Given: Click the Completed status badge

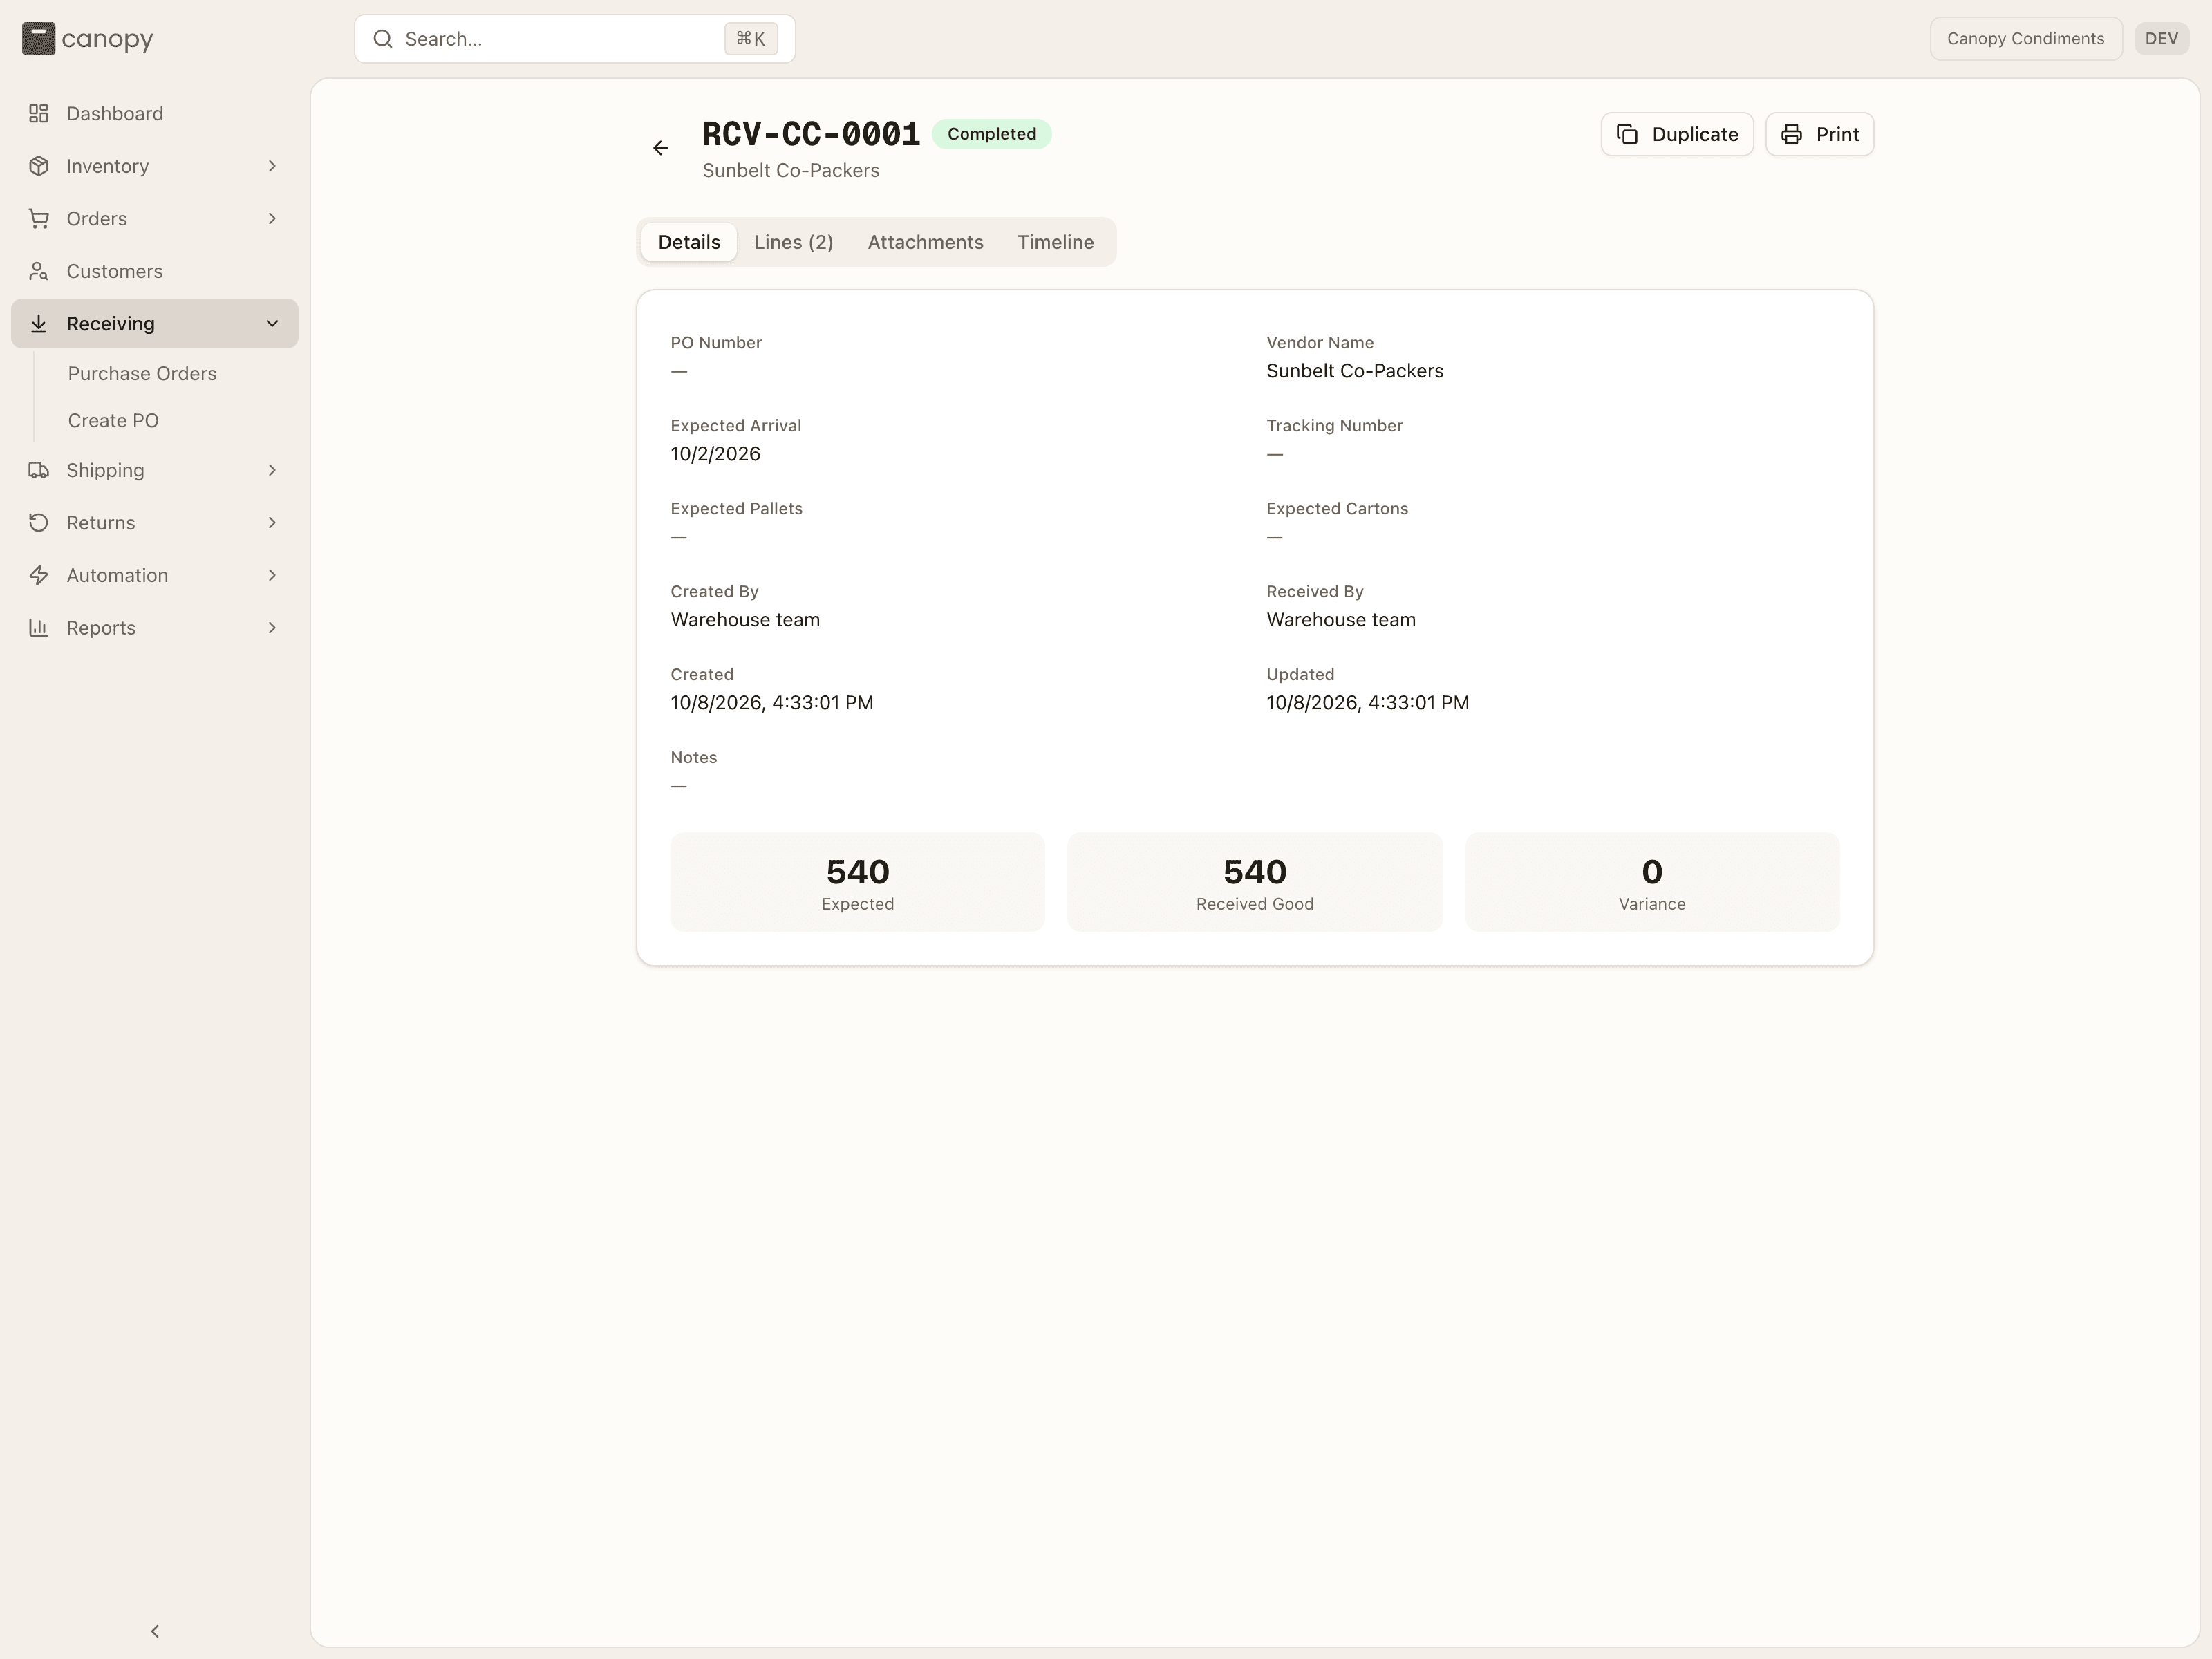Looking at the screenshot, I should tap(991, 134).
